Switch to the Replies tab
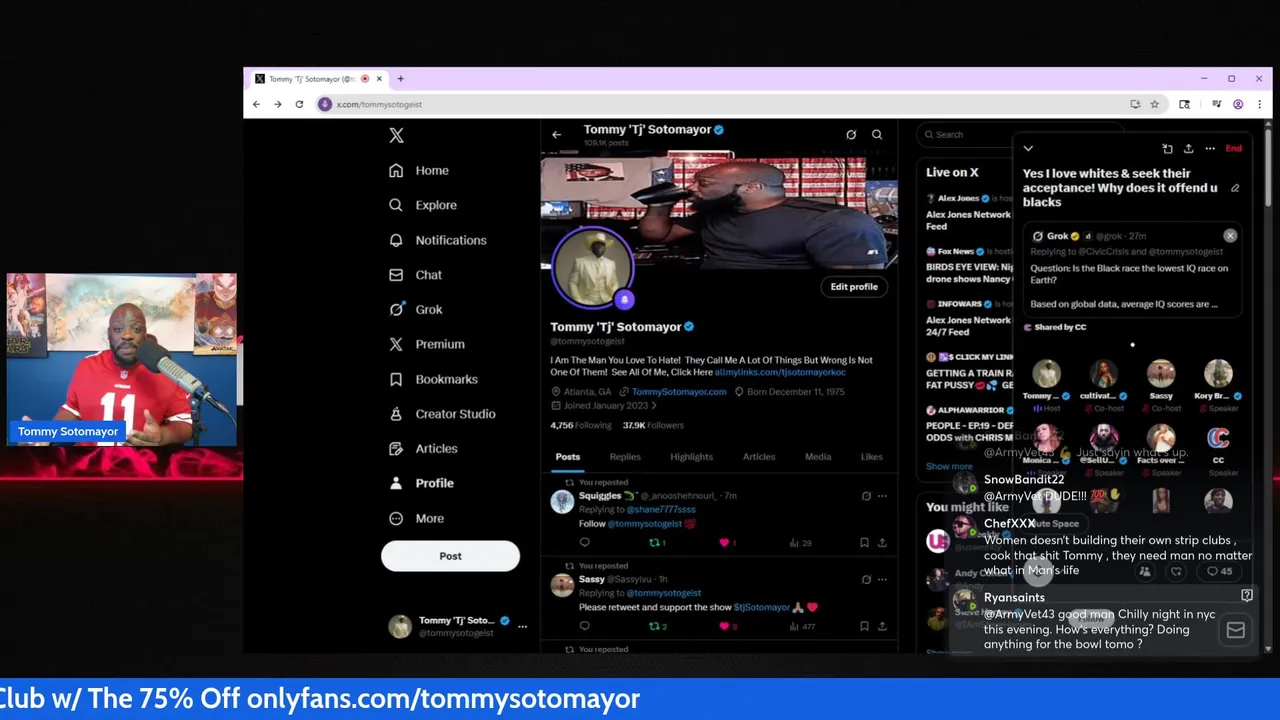This screenshot has width=1280, height=720. click(x=625, y=457)
